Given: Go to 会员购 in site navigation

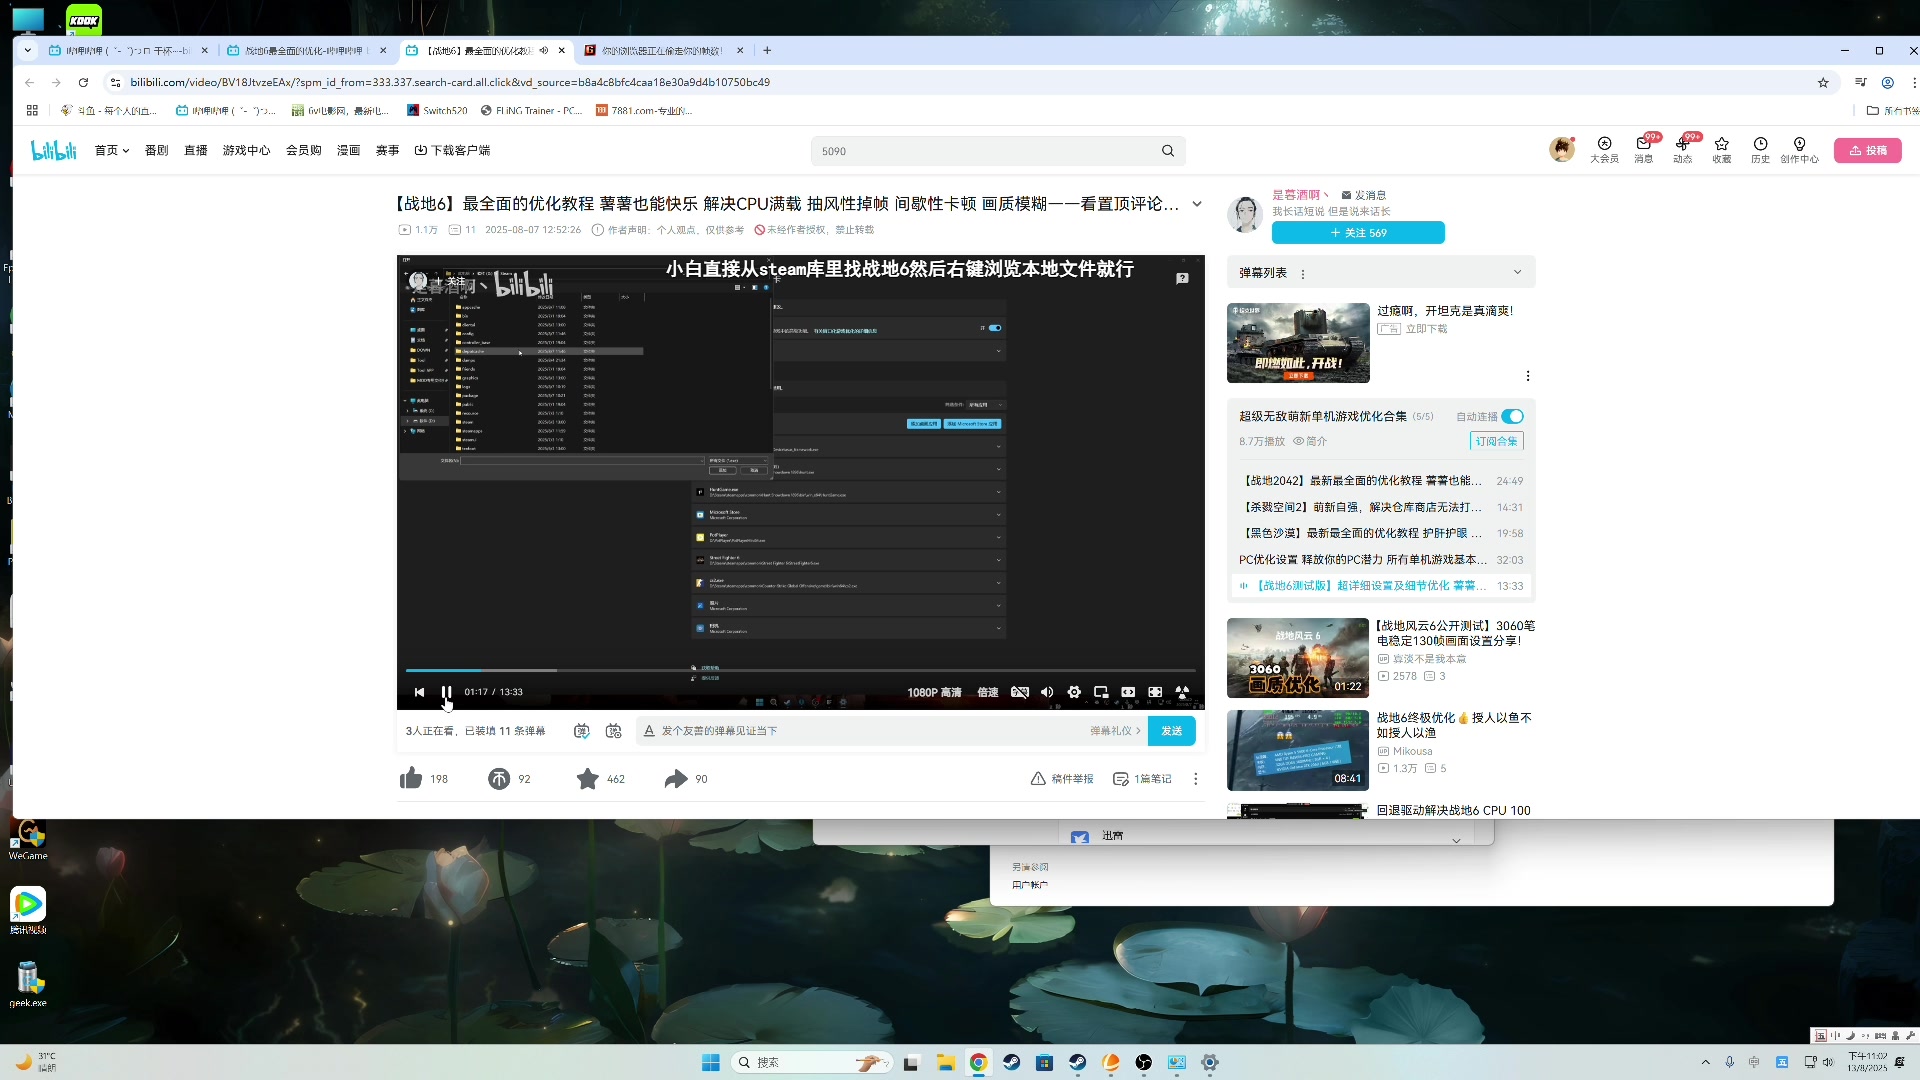Looking at the screenshot, I should (303, 151).
